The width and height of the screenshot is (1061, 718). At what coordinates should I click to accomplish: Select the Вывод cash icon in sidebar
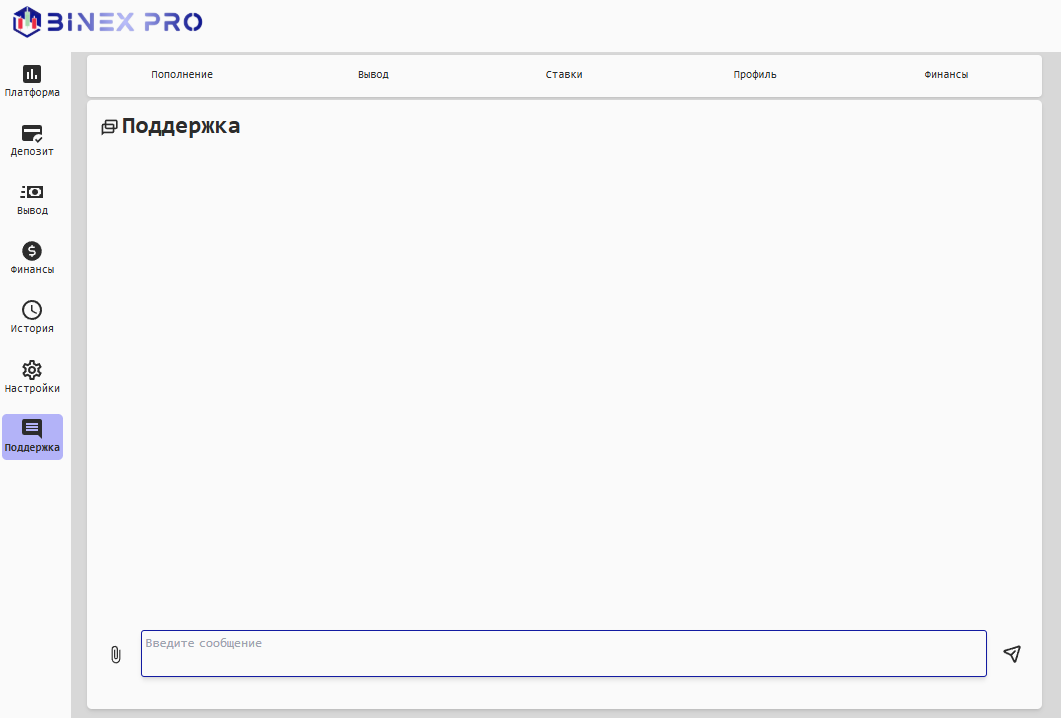(x=32, y=192)
